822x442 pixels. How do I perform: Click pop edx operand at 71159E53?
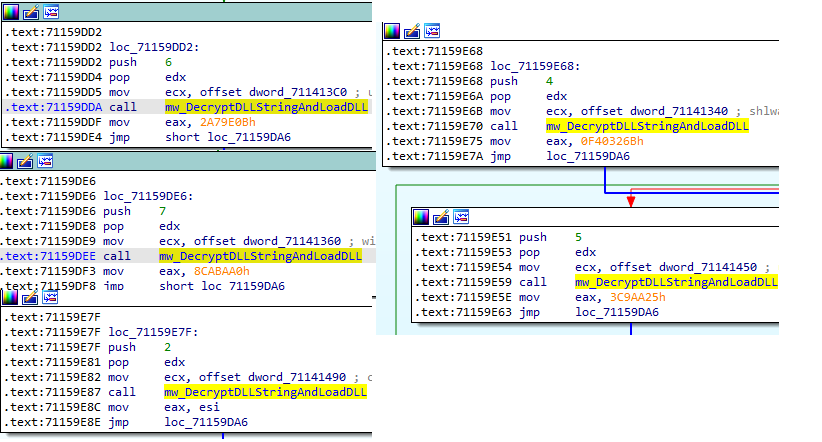pyautogui.click(x=585, y=252)
